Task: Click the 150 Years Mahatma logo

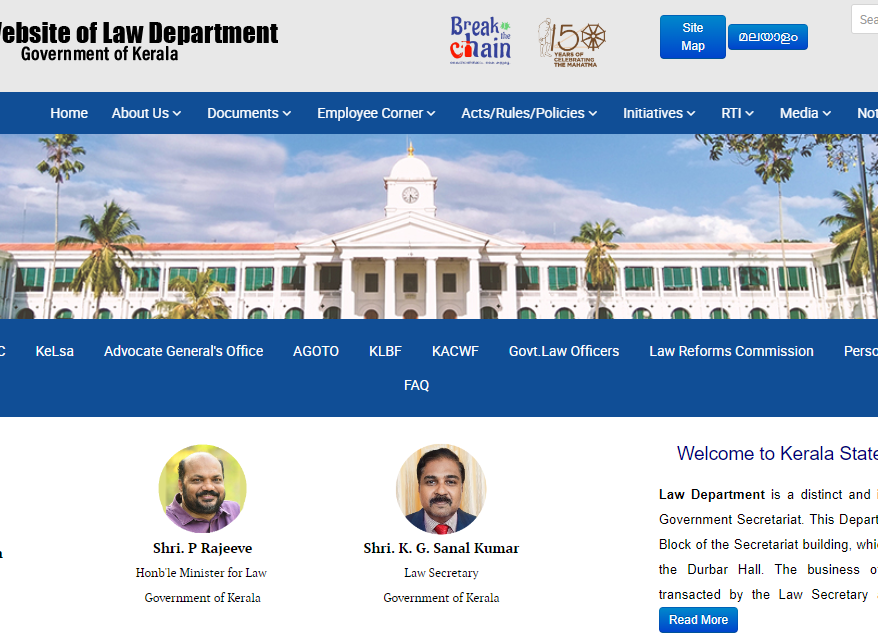Action: [x=571, y=42]
